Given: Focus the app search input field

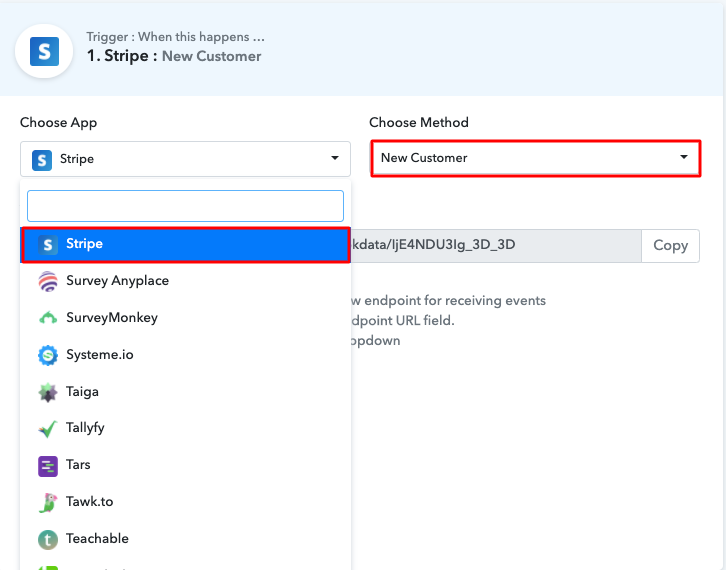Looking at the screenshot, I should (x=185, y=206).
